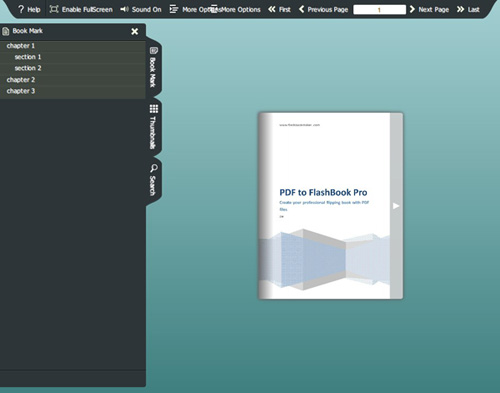Go to the First page

pos(279,9)
